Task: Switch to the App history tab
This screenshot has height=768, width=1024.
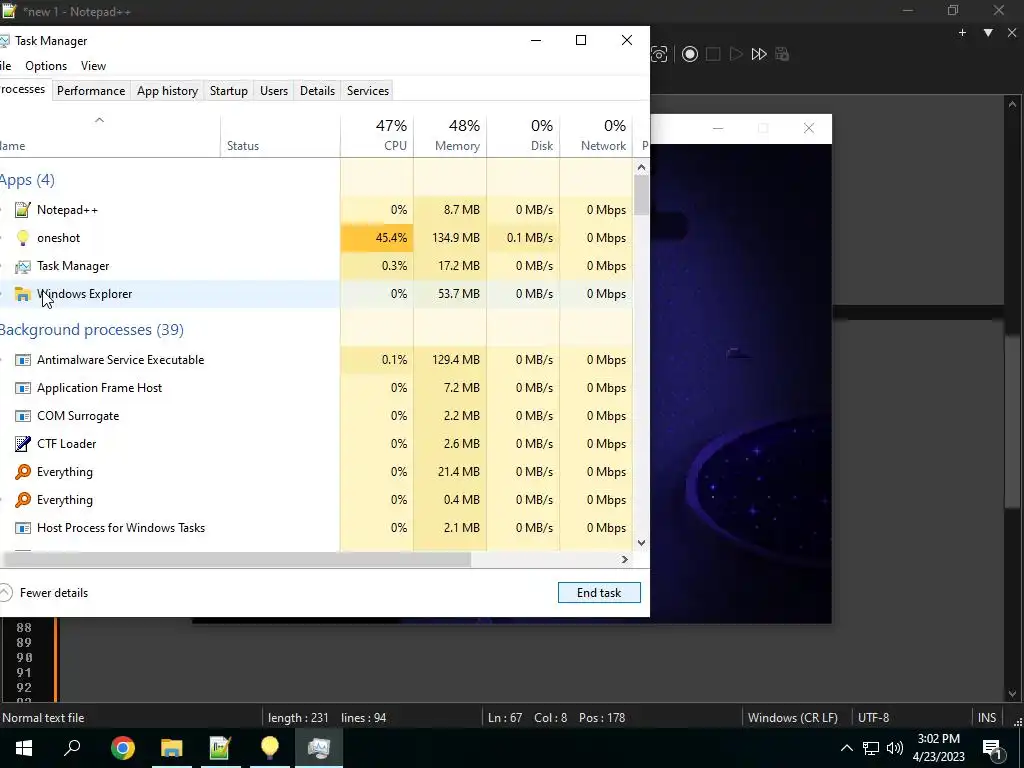Action: 167,91
